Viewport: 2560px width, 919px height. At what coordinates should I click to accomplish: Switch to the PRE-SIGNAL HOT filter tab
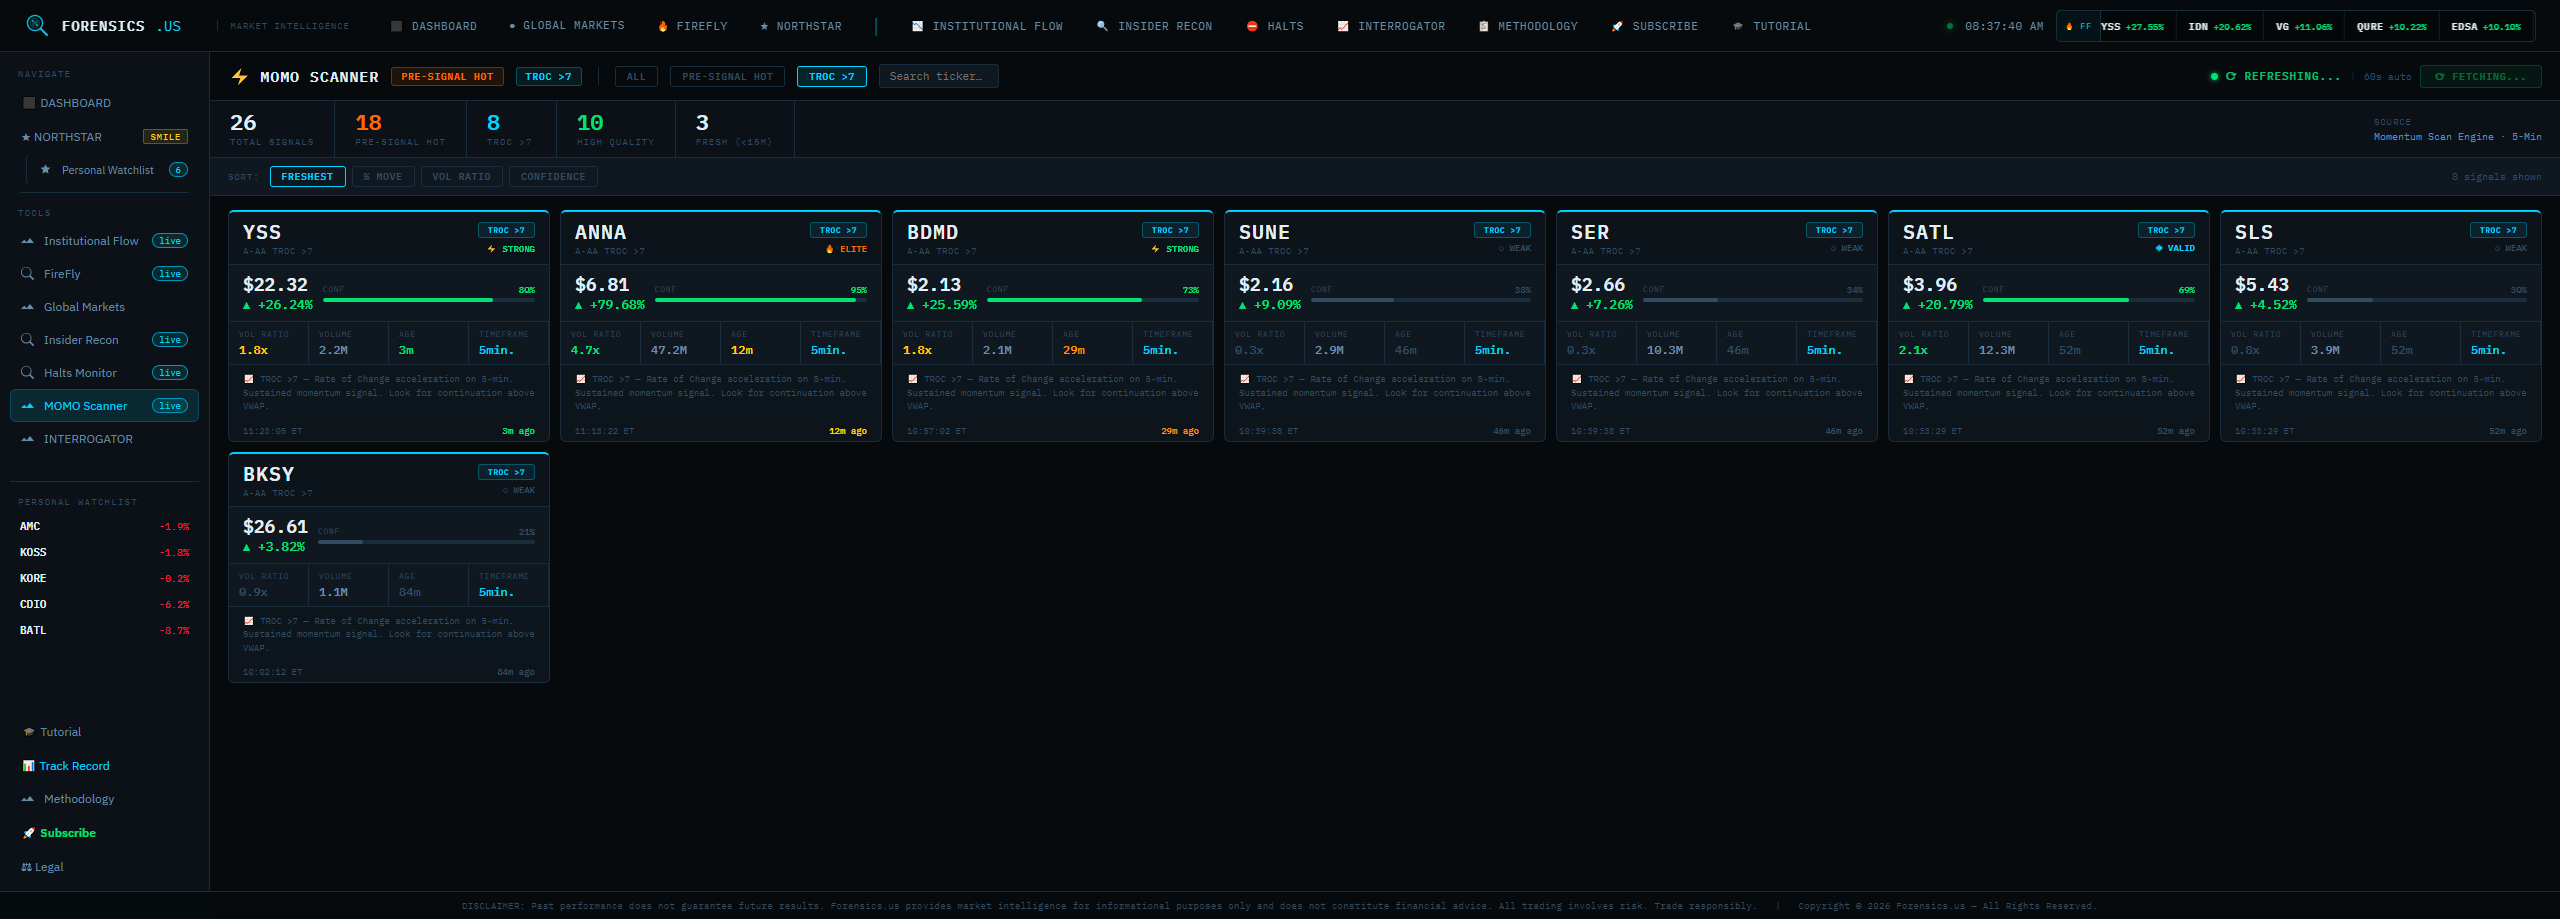click(727, 76)
